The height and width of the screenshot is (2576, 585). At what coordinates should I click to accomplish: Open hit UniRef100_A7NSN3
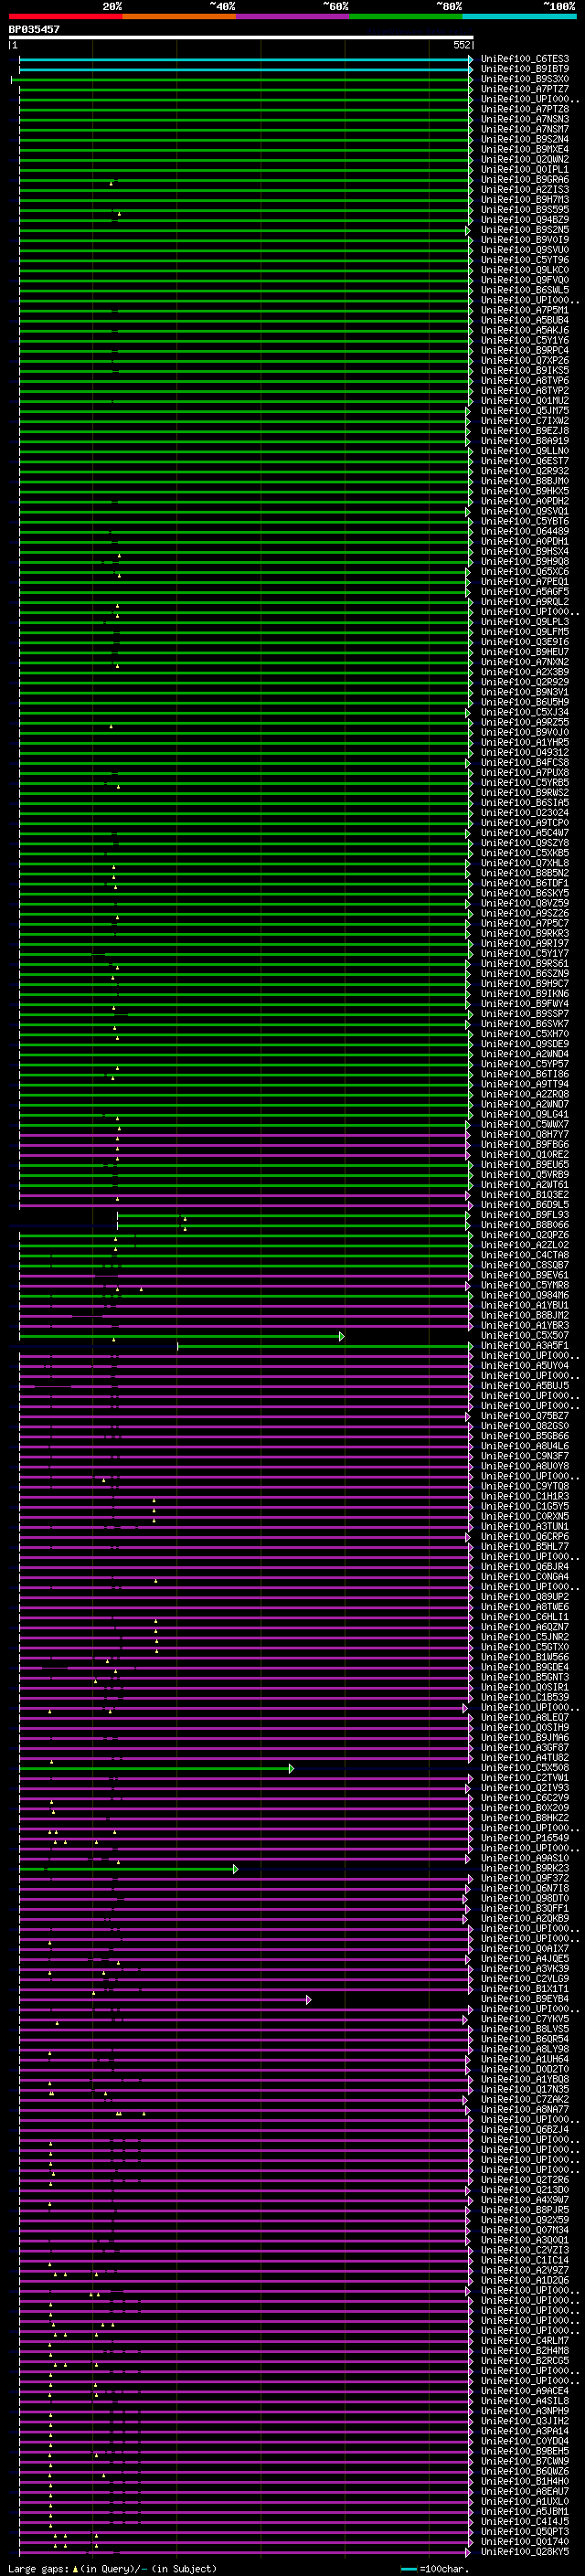tap(524, 119)
